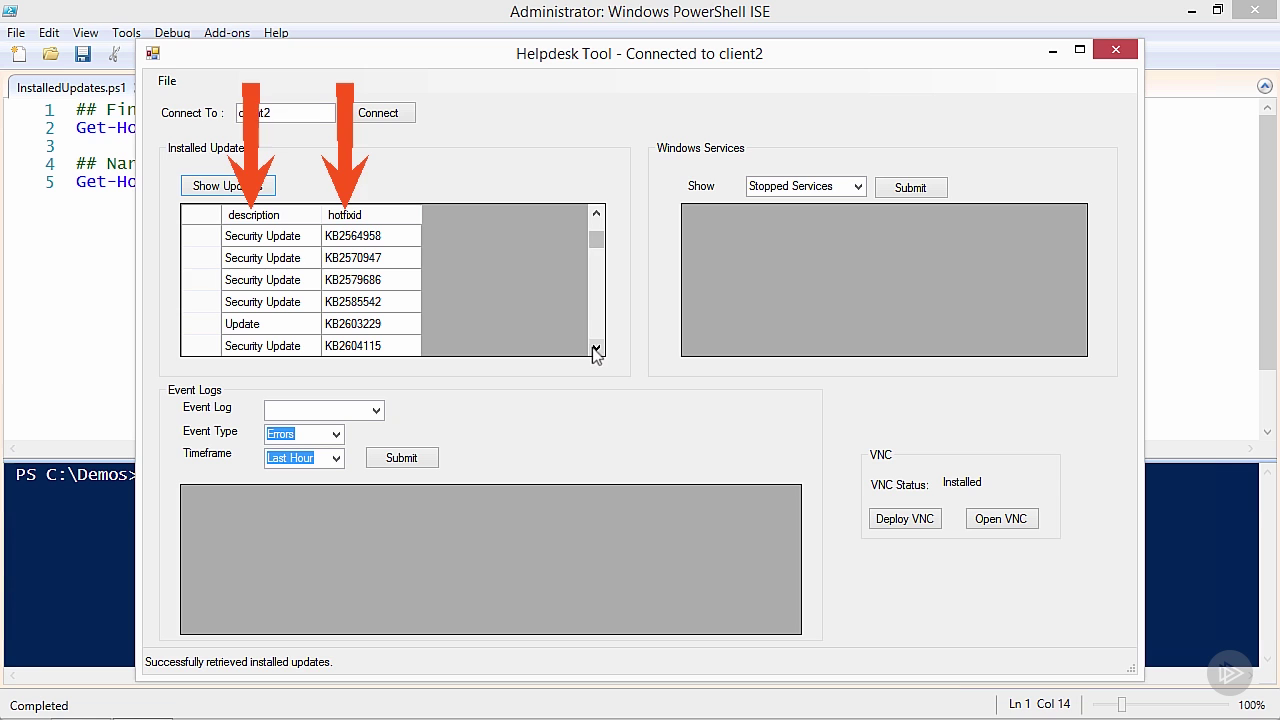Switch to InstalledUpdates.ps1 tab
Viewport: 1280px width, 720px height.
[71, 88]
